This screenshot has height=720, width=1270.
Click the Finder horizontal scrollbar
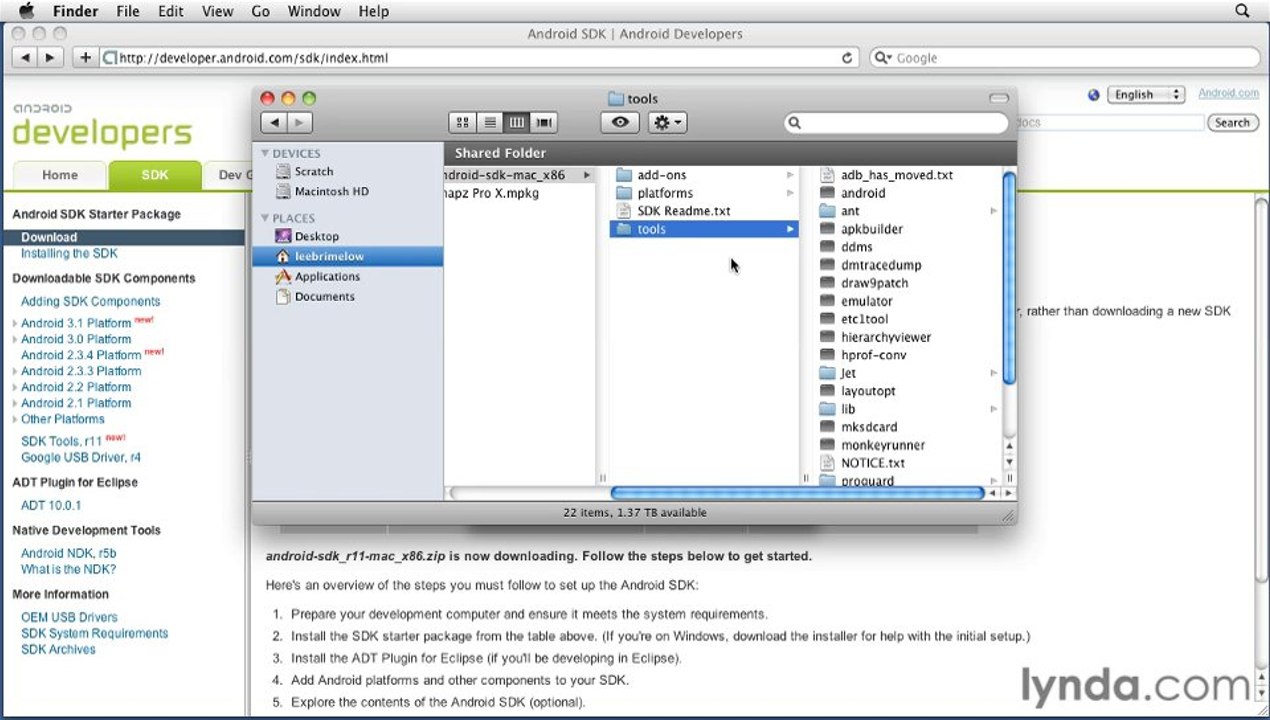coord(797,493)
